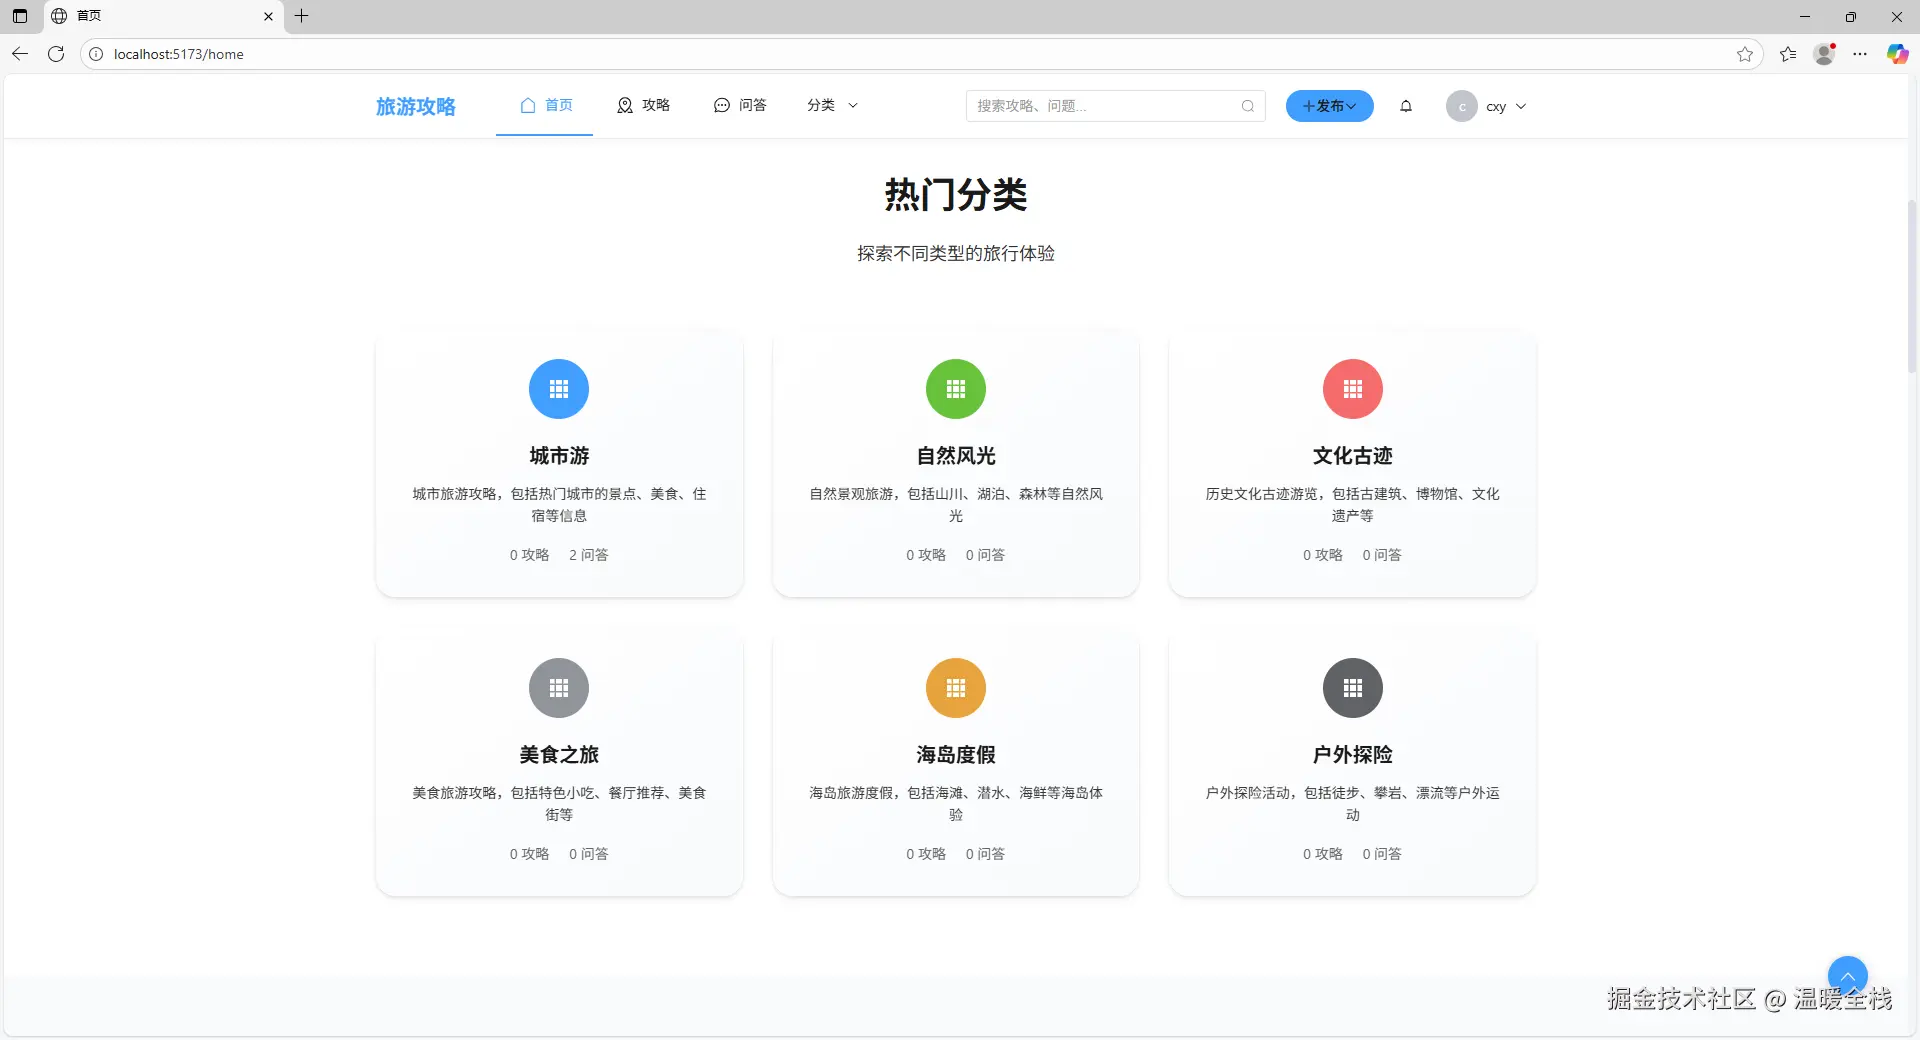Go to the 首页 navigation tab
This screenshot has height=1040, width=1920.
coord(545,105)
